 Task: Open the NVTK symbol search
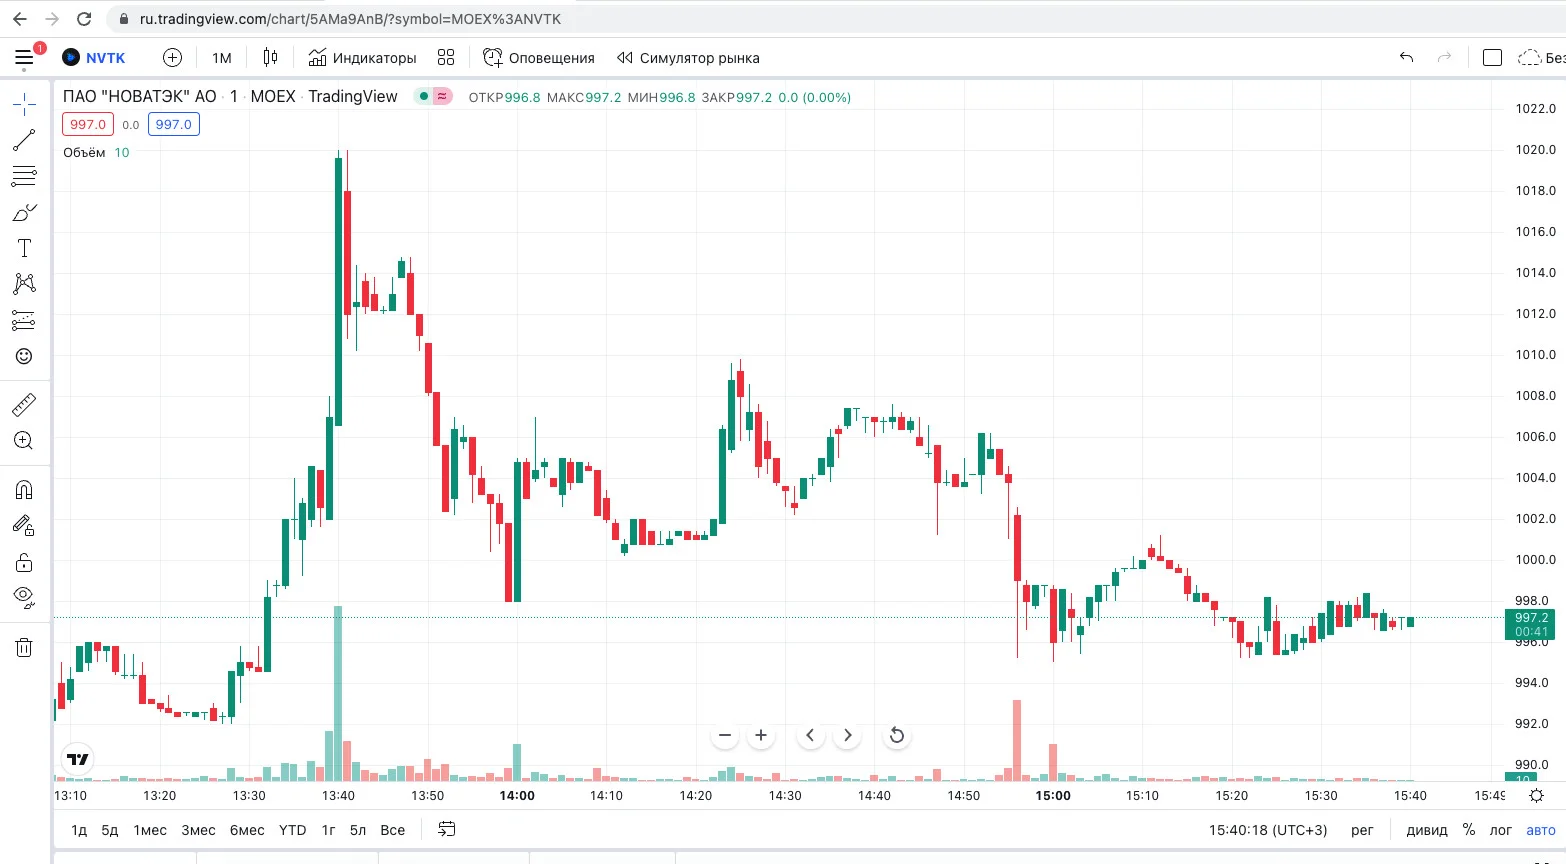94,58
